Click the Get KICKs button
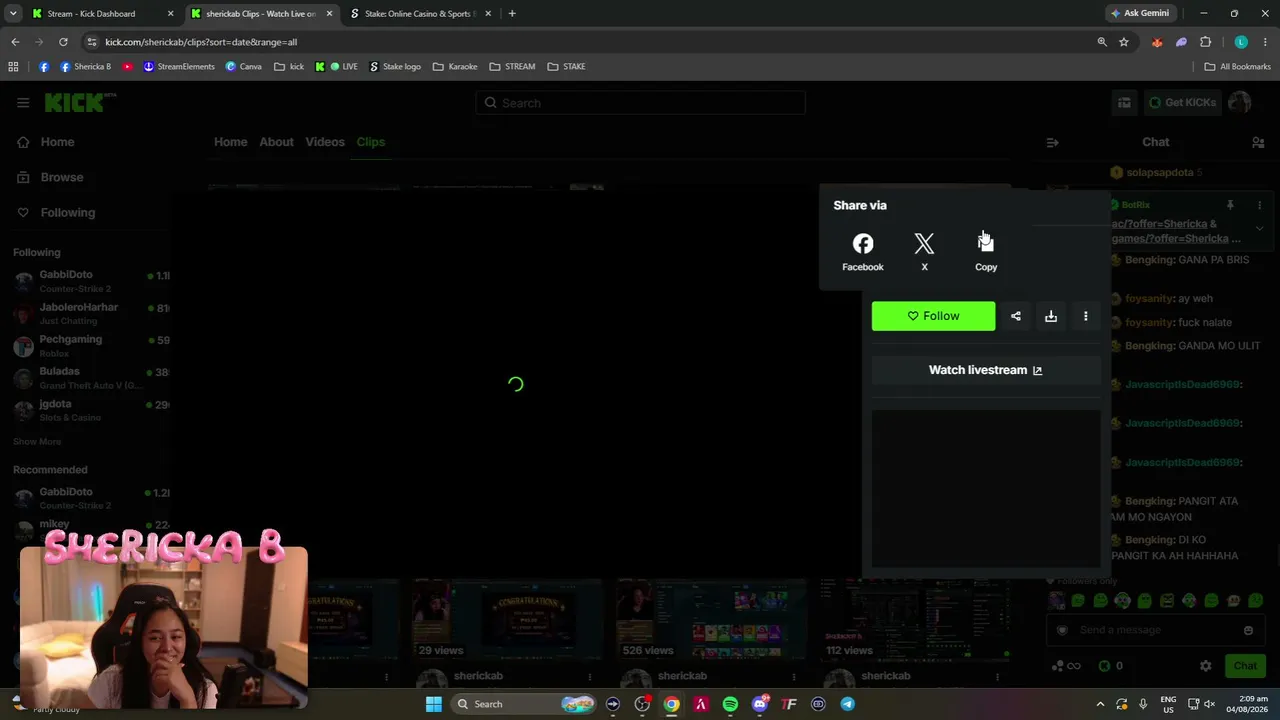The image size is (1280, 720). 1182,103
